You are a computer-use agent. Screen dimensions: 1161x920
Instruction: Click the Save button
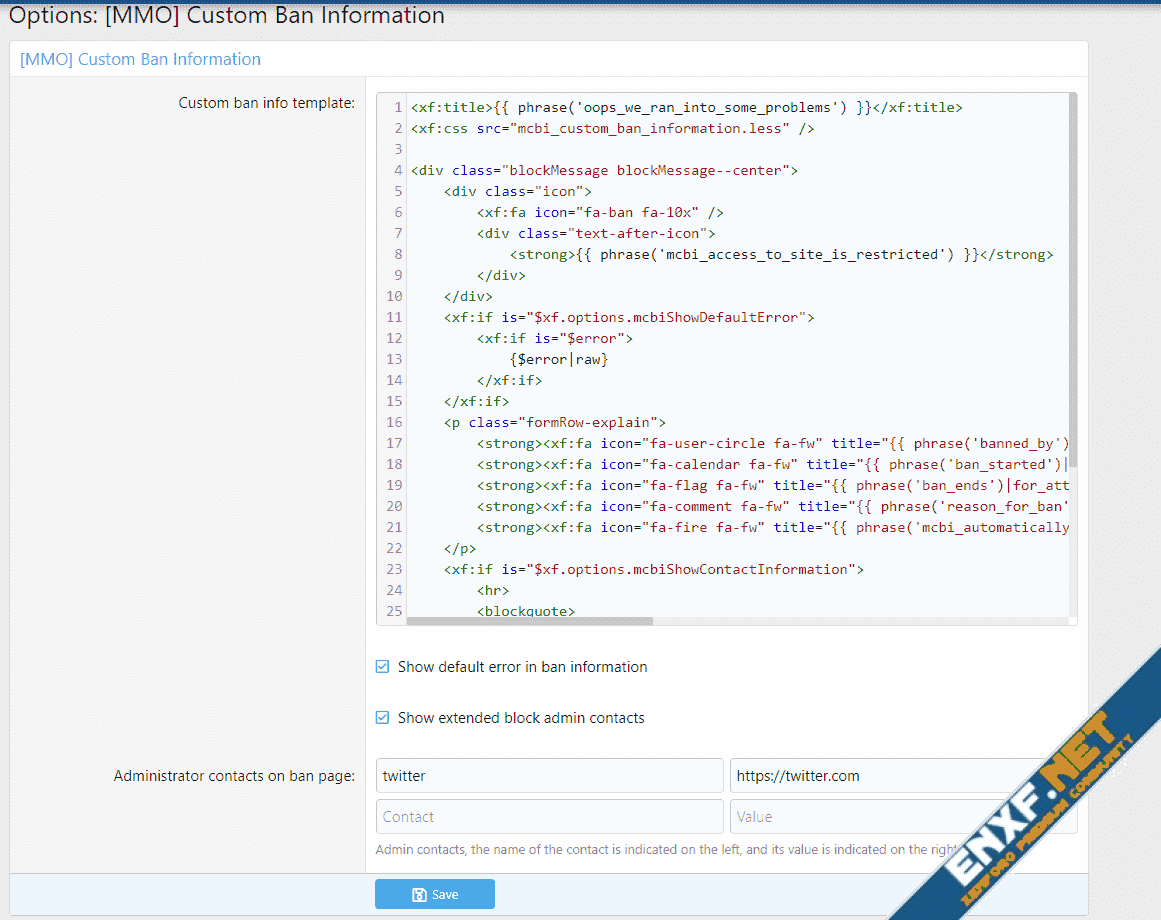tap(434, 894)
